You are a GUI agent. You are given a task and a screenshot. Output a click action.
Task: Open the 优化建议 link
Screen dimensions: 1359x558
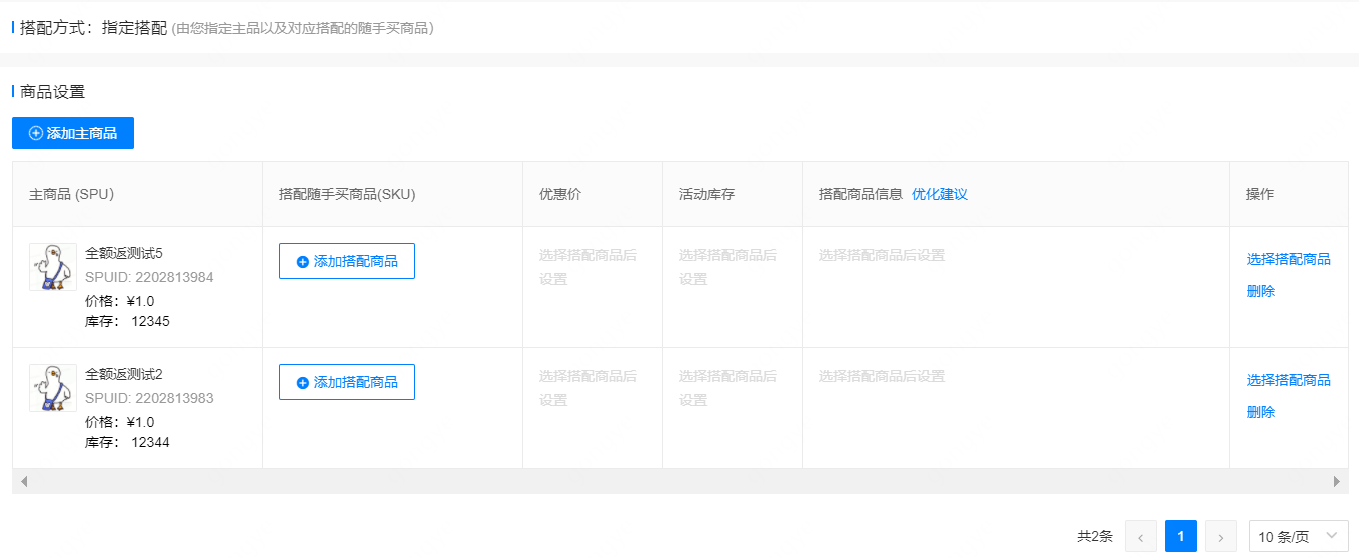pos(939,194)
